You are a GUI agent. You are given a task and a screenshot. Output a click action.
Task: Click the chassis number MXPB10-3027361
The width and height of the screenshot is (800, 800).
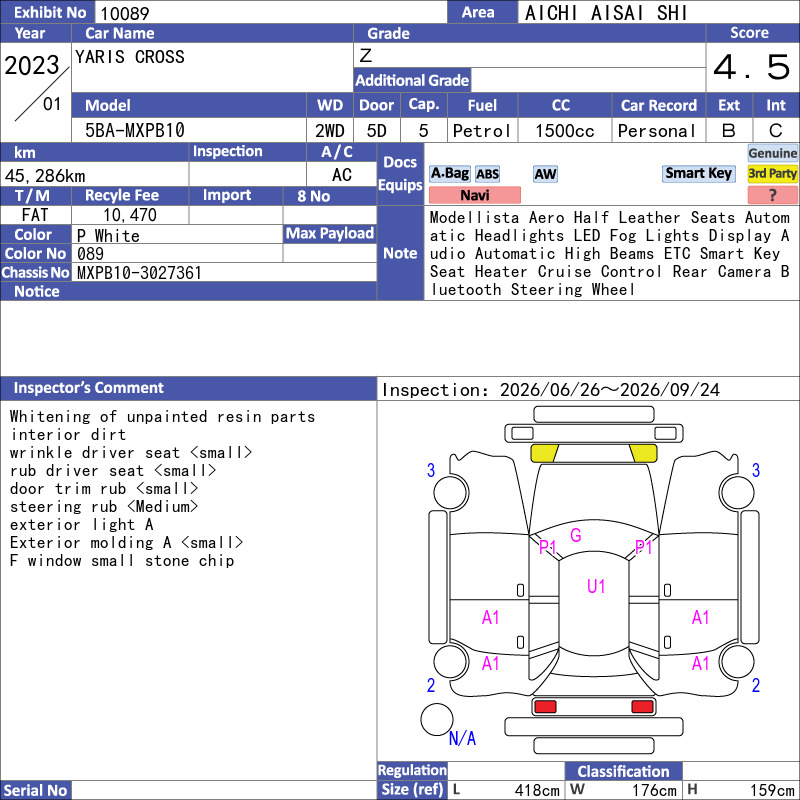139,273
